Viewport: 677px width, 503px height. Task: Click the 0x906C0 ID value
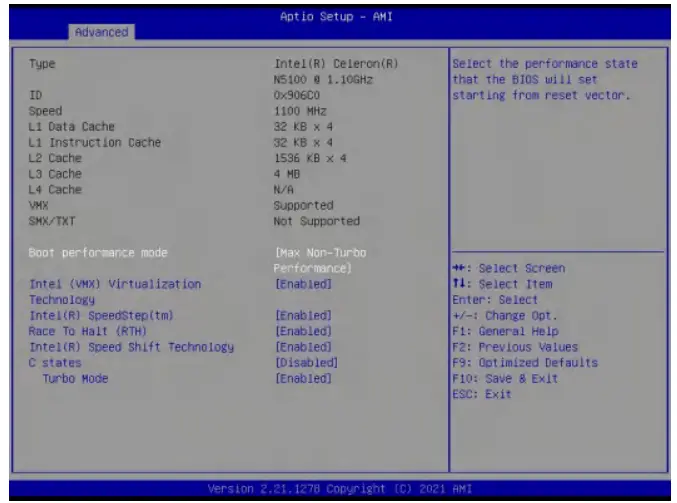point(297,95)
